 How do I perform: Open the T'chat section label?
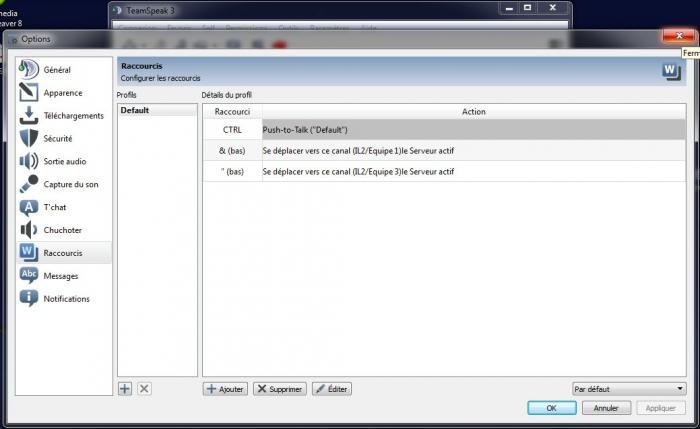click(x=55, y=208)
